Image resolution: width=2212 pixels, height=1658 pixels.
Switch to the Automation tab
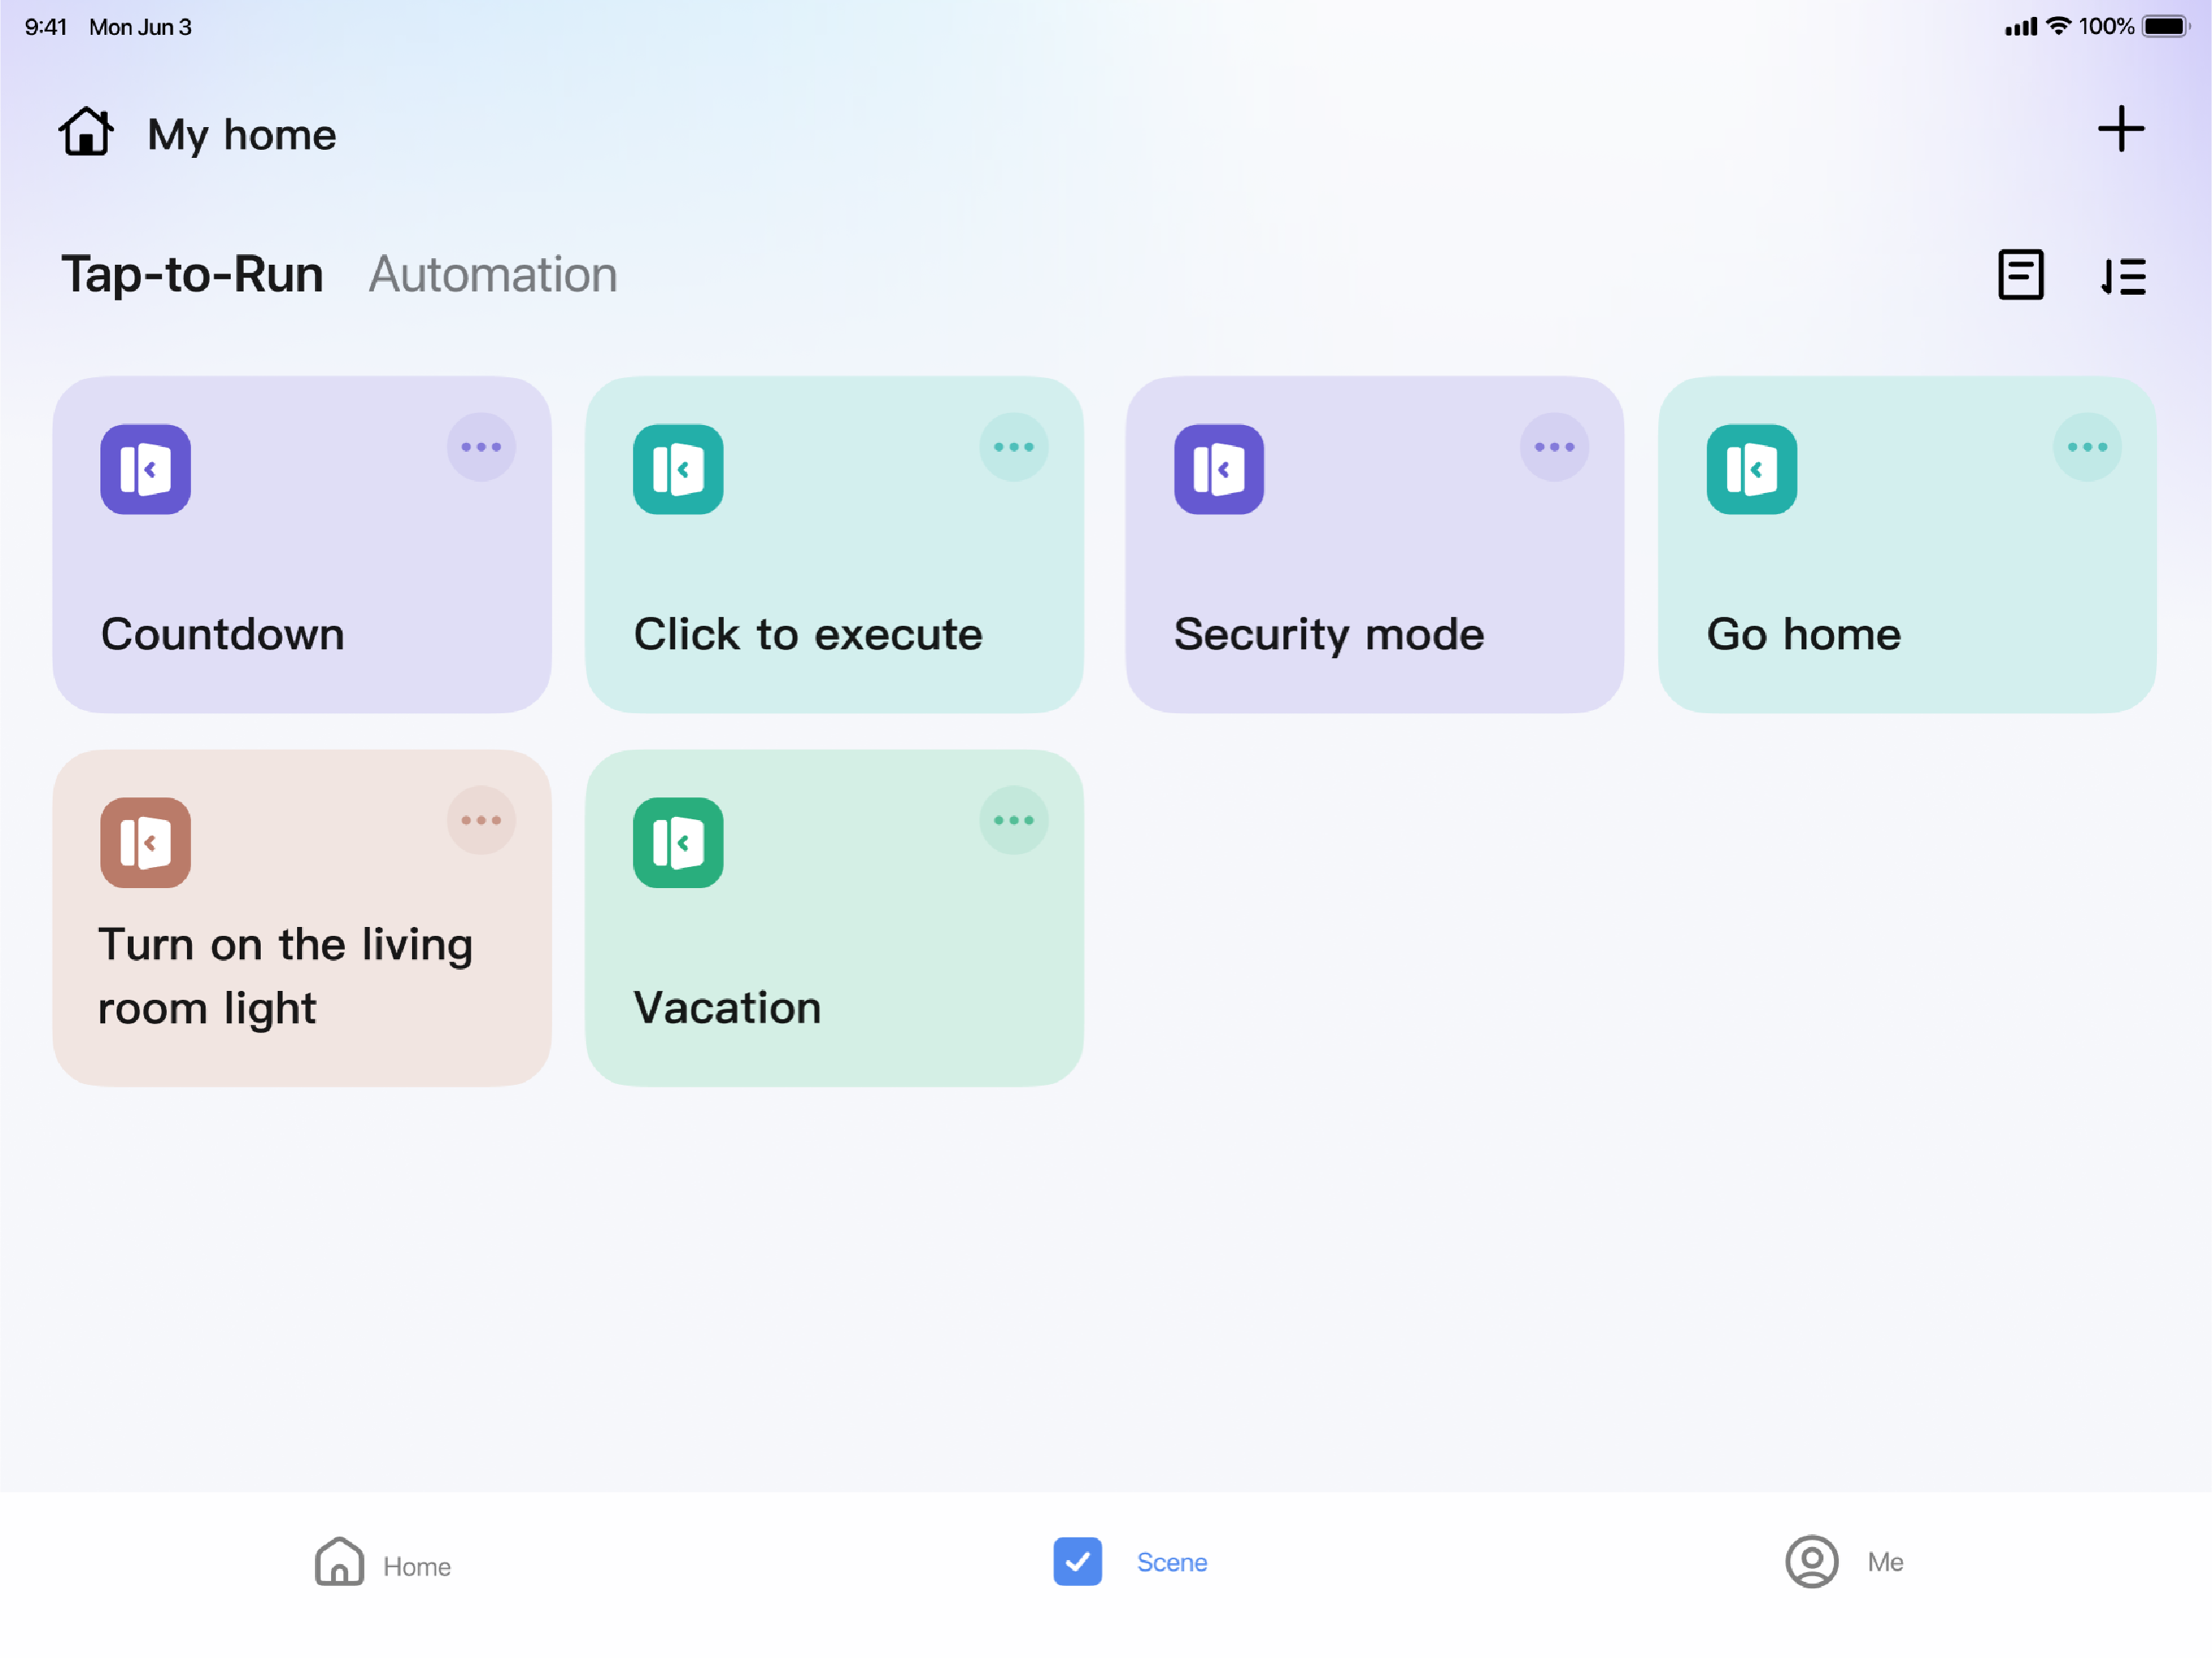(x=493, y=274)
